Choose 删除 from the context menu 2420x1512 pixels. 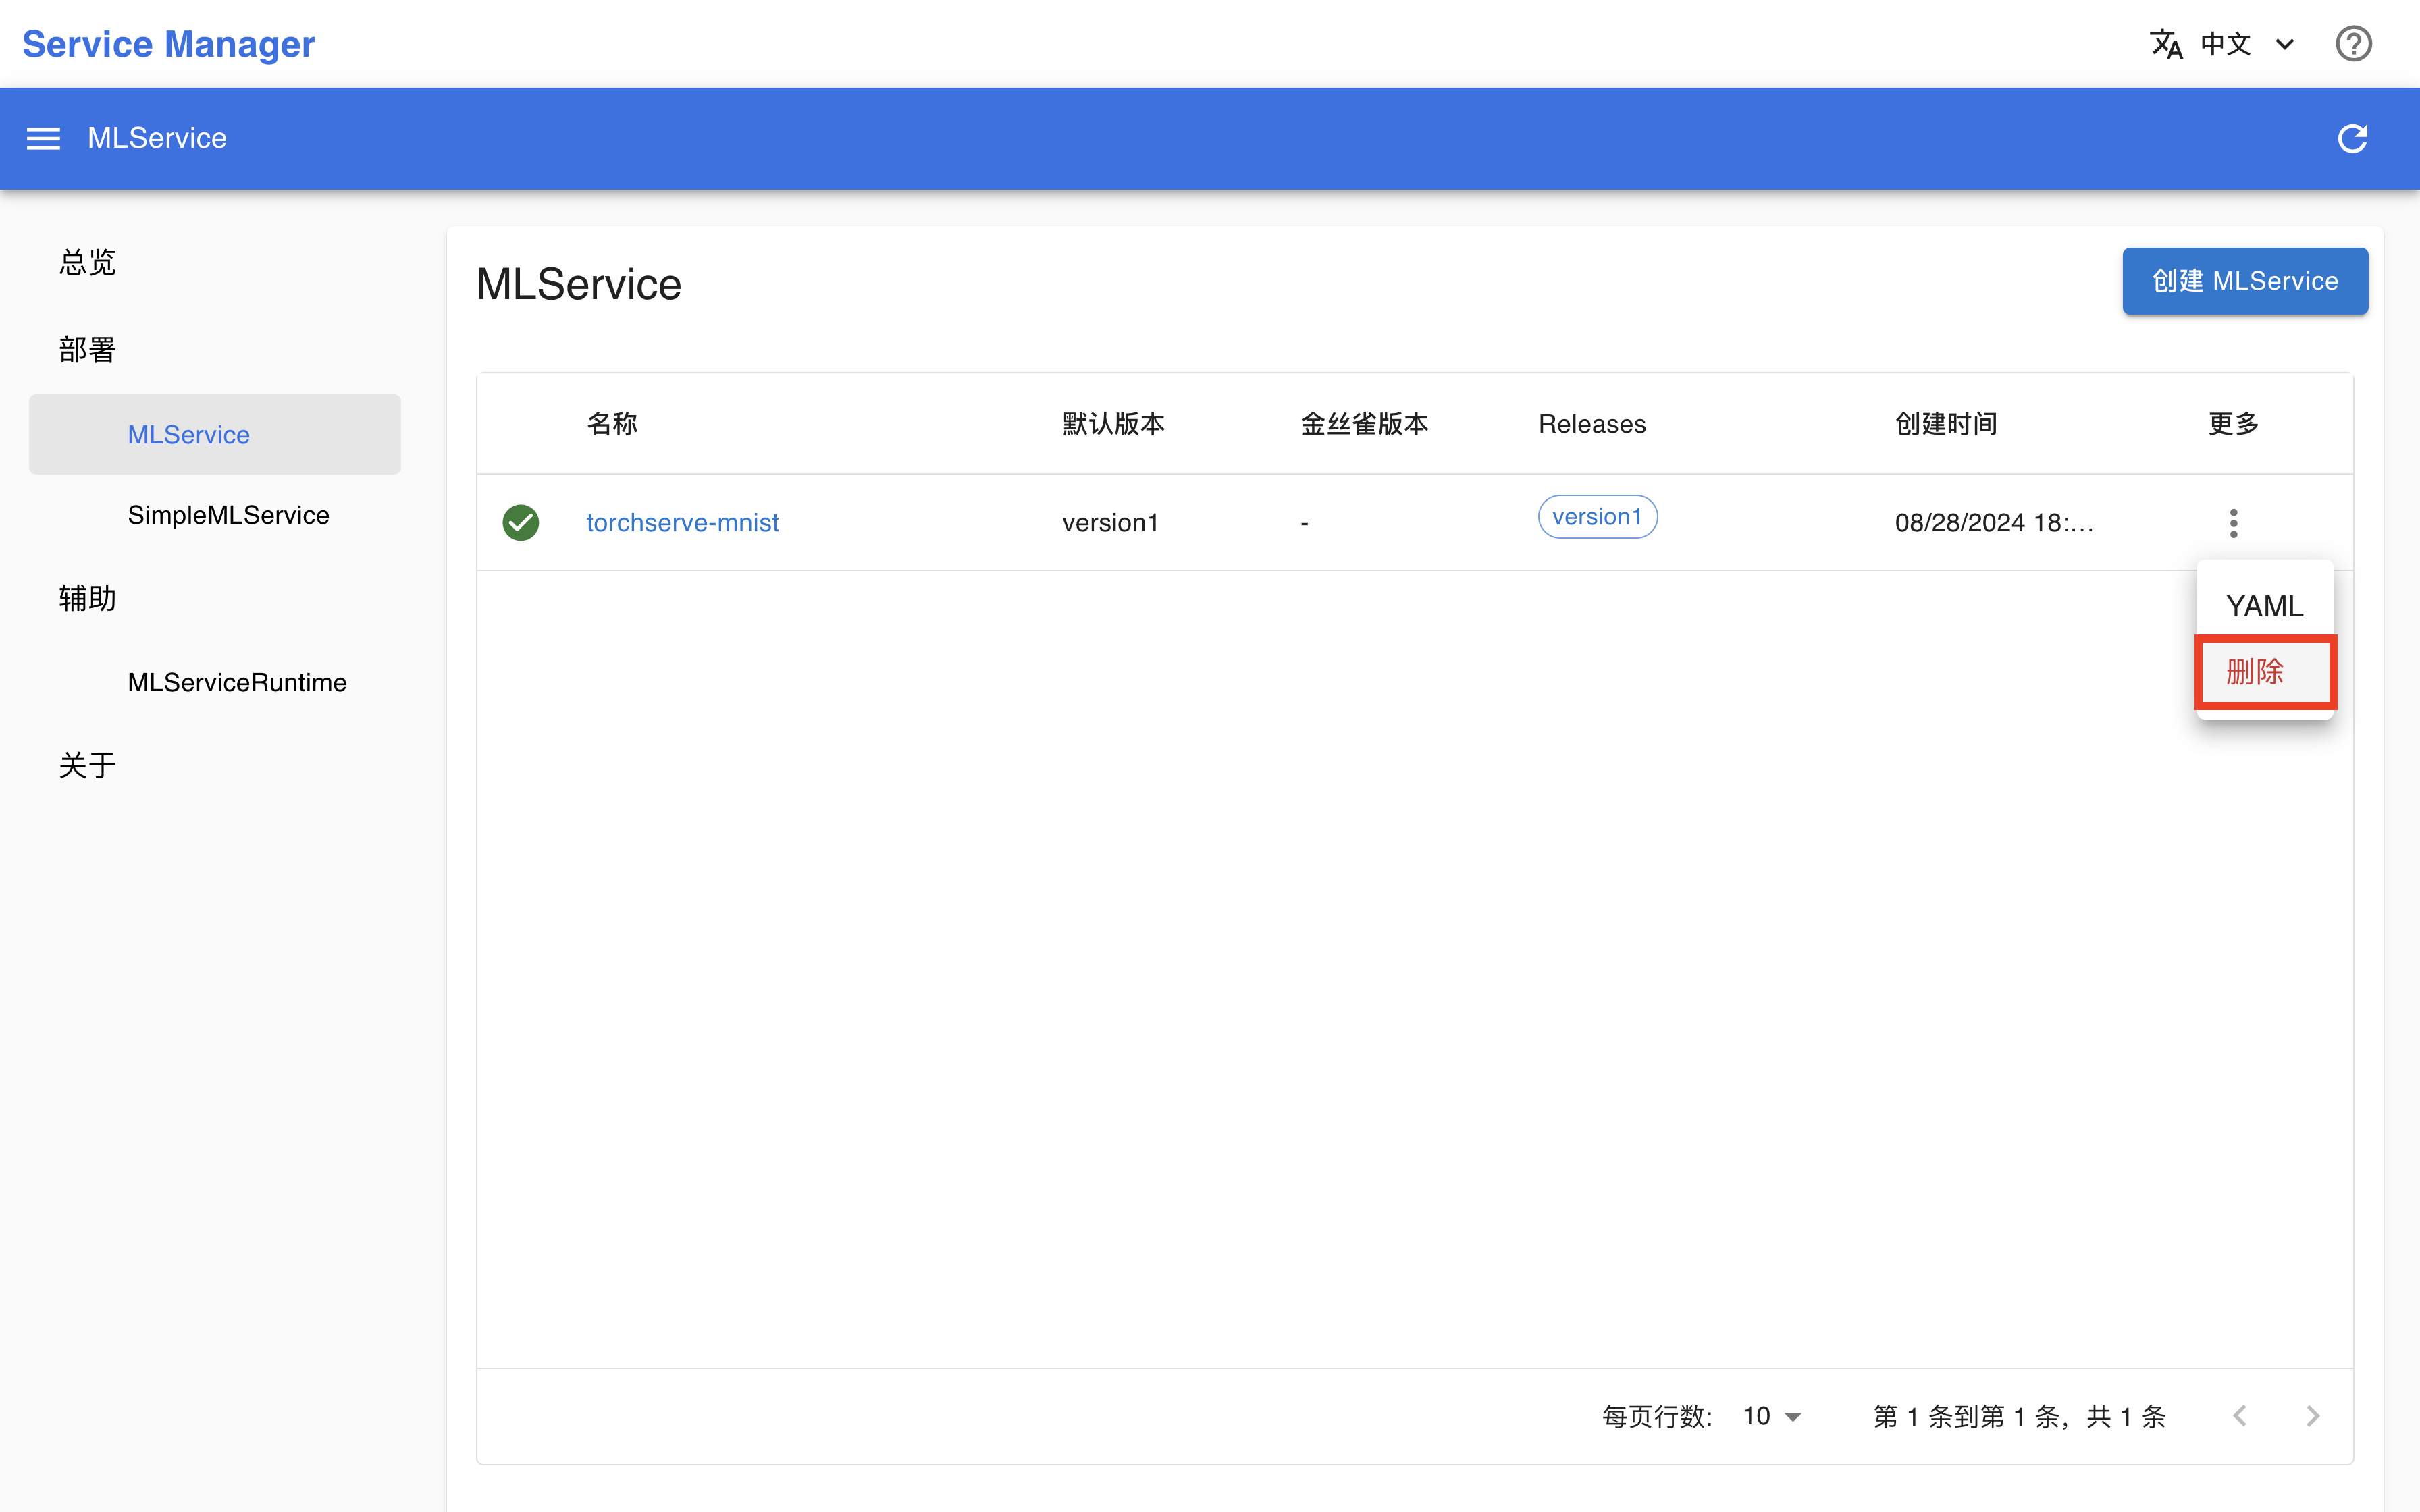click(x=2264, y=671)
